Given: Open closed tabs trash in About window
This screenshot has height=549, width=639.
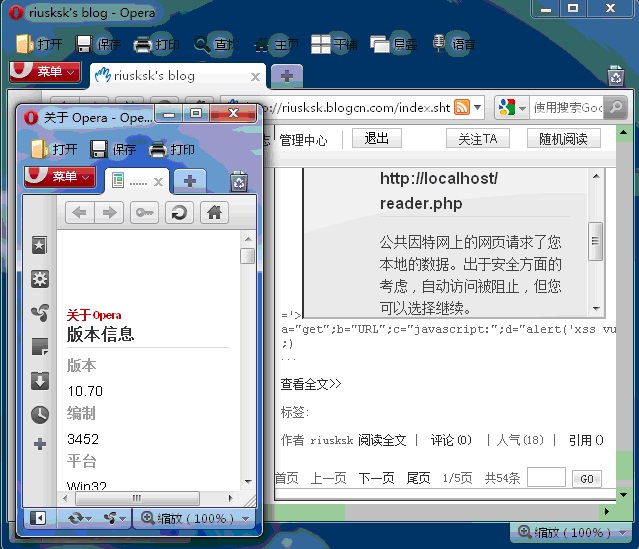Looking at the screenshot, I should coord(239,181).
